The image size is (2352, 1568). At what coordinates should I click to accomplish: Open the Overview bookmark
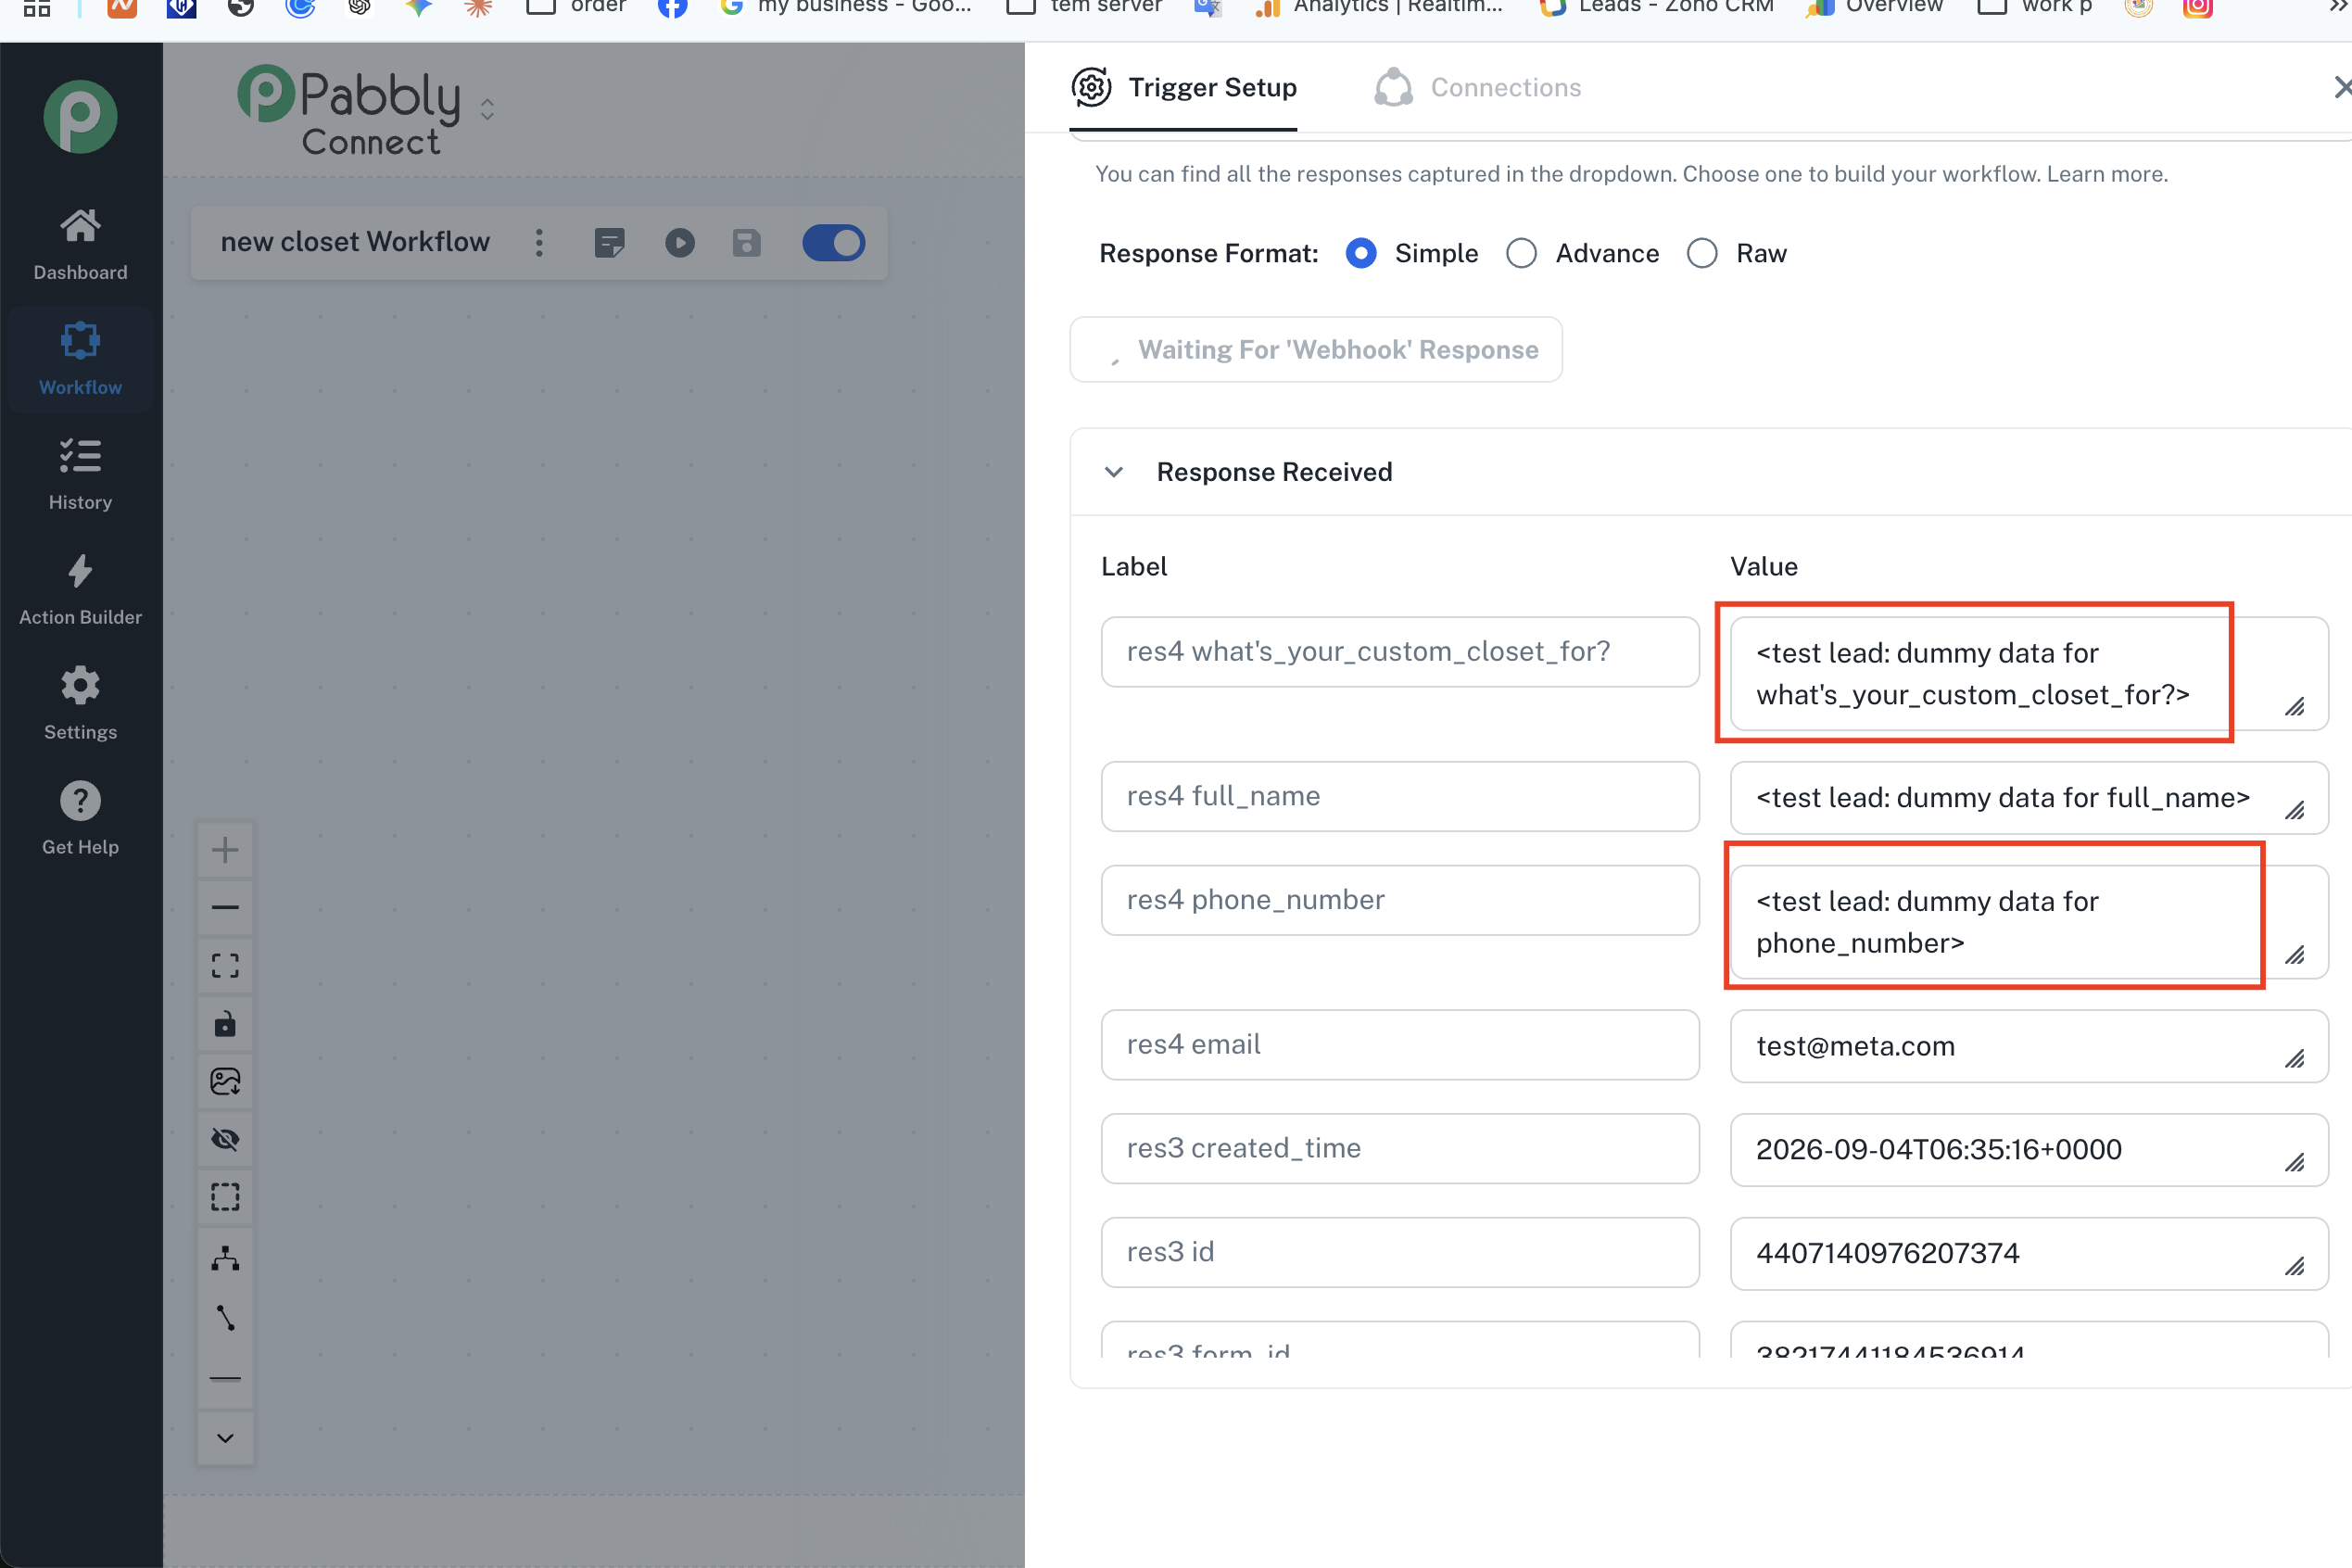click(x=1876, y=8)
